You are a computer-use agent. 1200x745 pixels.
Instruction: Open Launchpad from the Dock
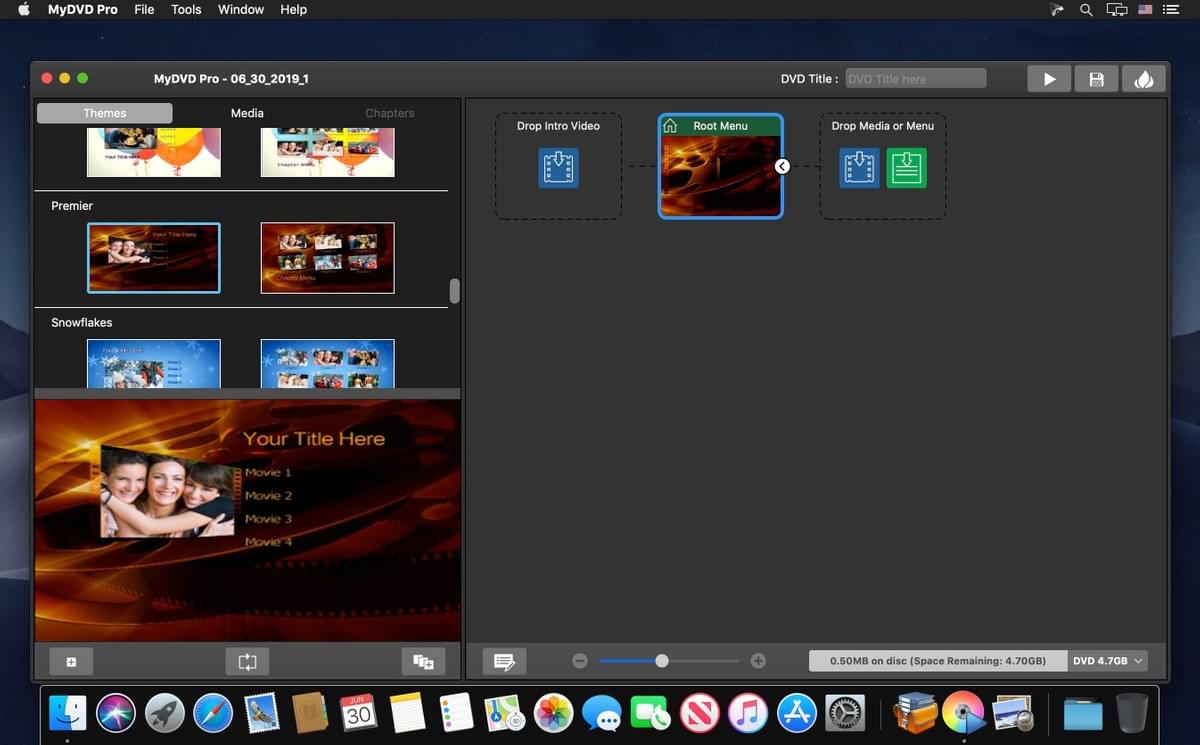coord(164,713)
